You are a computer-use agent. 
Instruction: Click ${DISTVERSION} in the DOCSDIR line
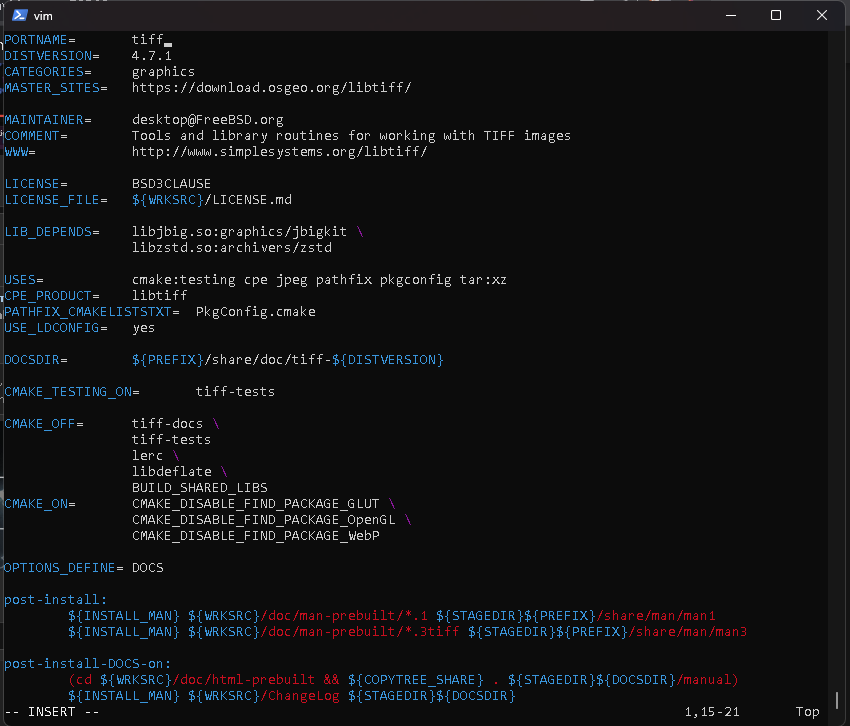coord(388,360)
